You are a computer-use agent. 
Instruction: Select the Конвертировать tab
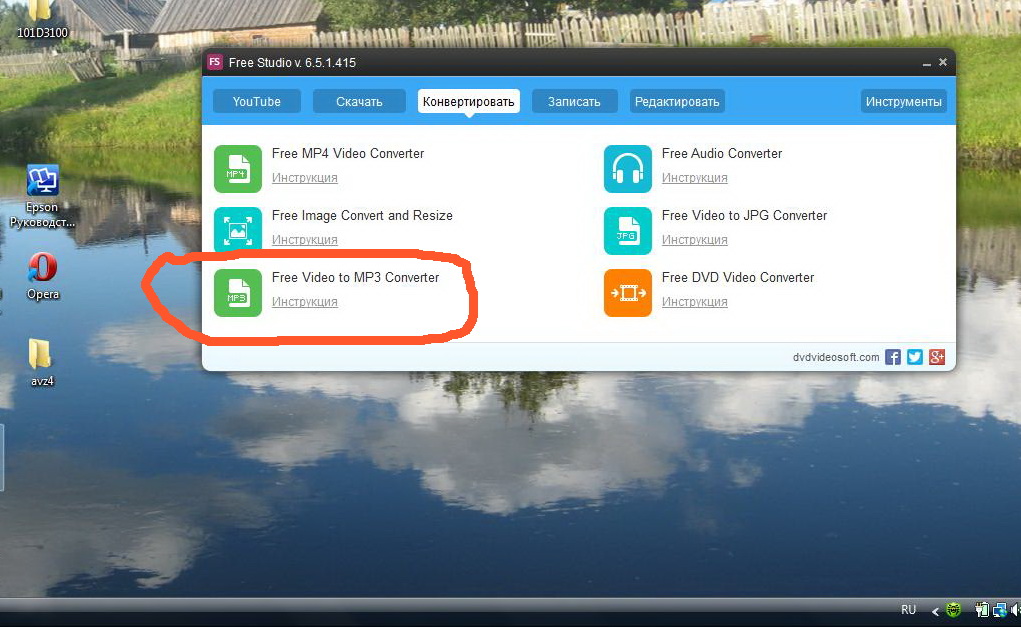(469, 102)
